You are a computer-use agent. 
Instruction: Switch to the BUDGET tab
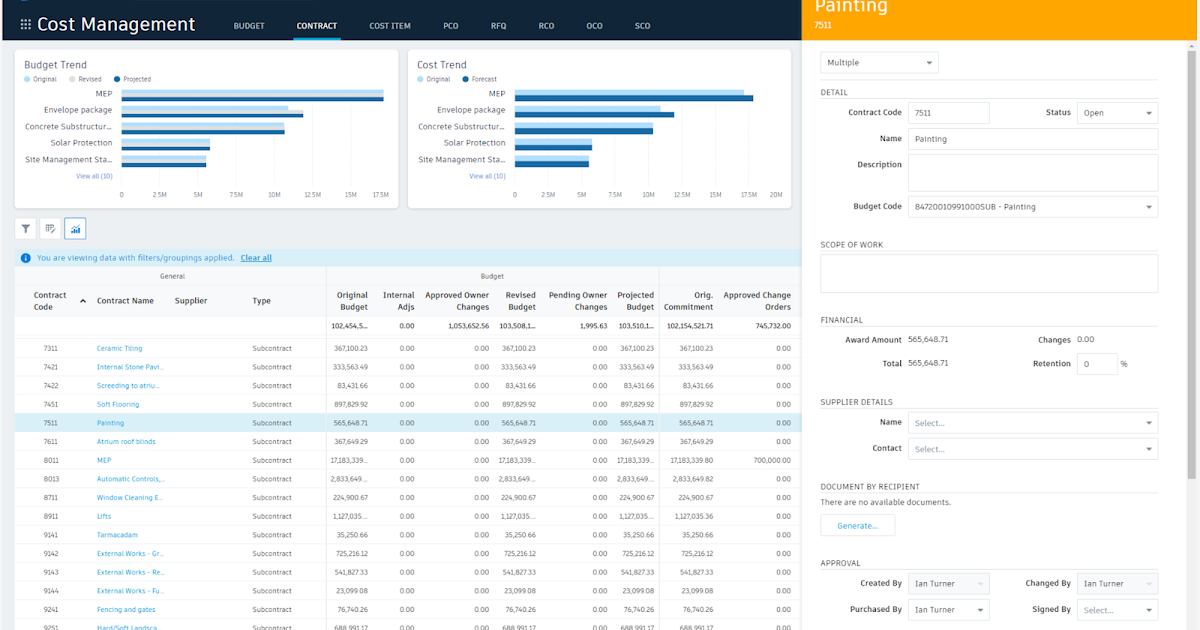(x=248, y=26)
